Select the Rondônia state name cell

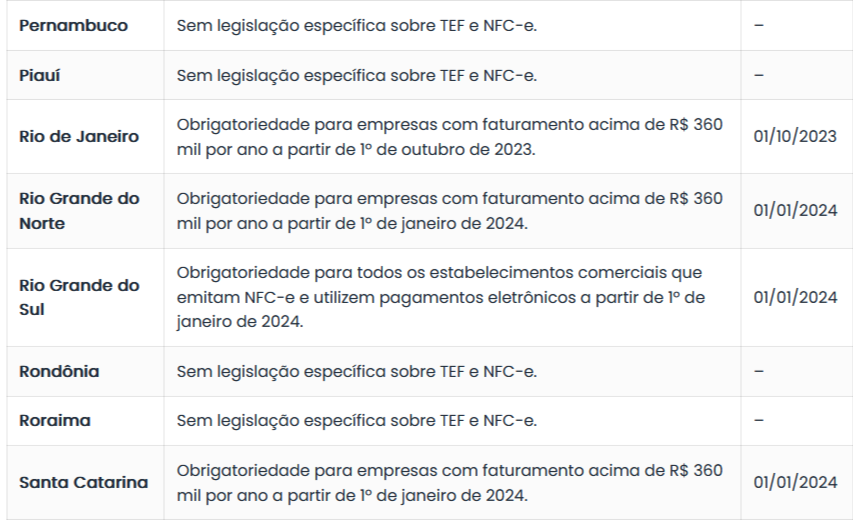59,371
